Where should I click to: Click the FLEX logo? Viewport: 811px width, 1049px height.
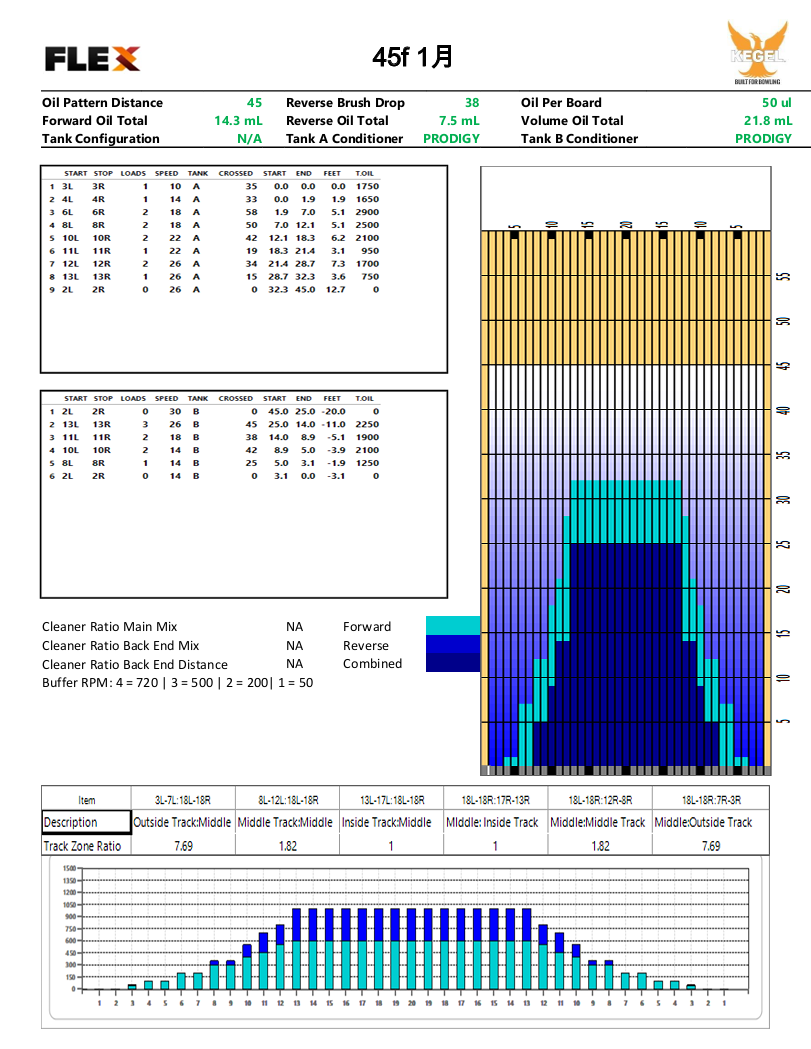point(92,59)
